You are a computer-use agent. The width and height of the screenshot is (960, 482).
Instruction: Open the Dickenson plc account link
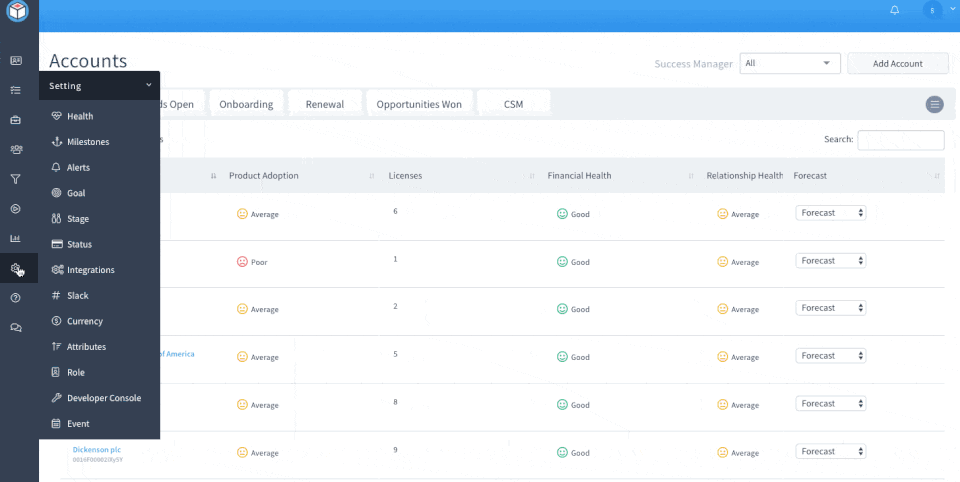pos(97,450)
